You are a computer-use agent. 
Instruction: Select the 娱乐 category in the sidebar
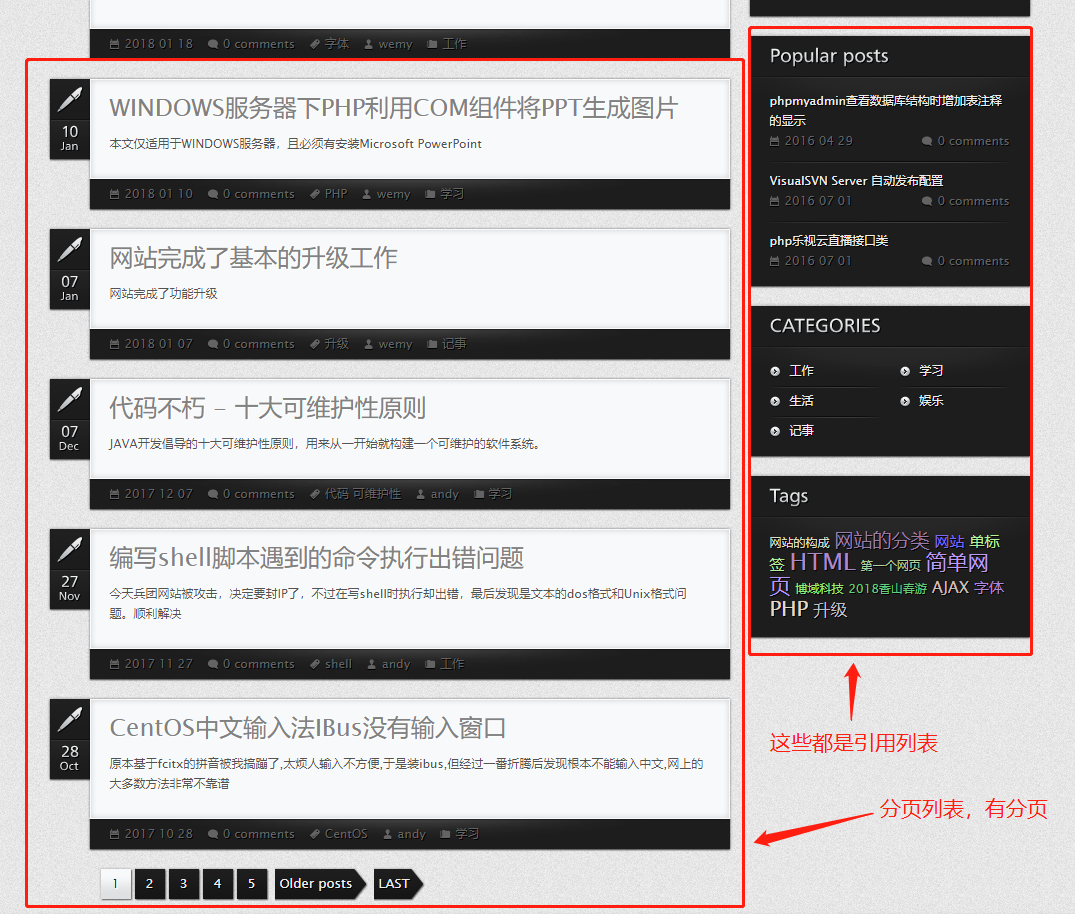(931, 401)
